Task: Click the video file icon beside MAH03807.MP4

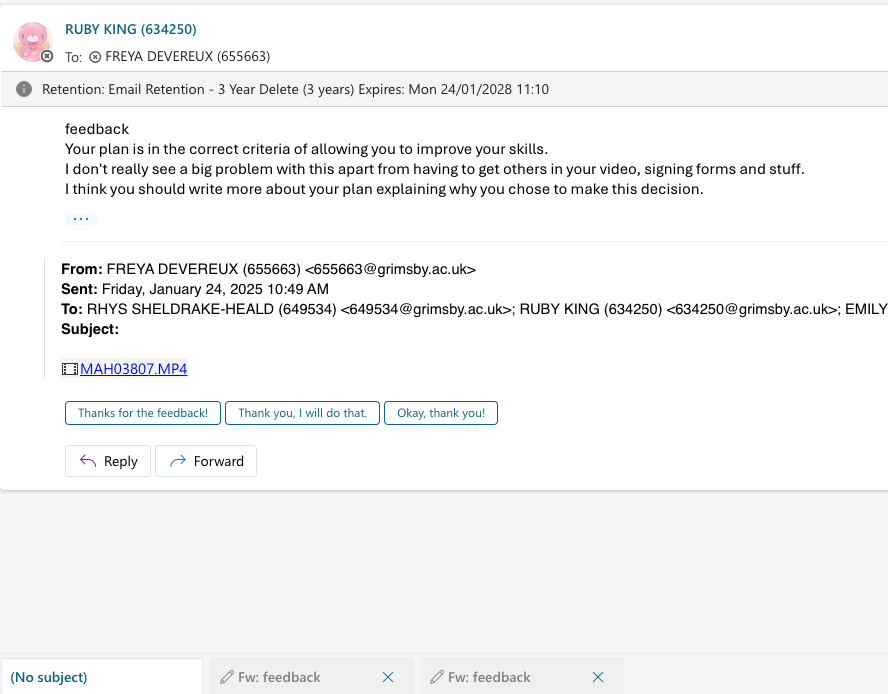Action: click(70, 369)
